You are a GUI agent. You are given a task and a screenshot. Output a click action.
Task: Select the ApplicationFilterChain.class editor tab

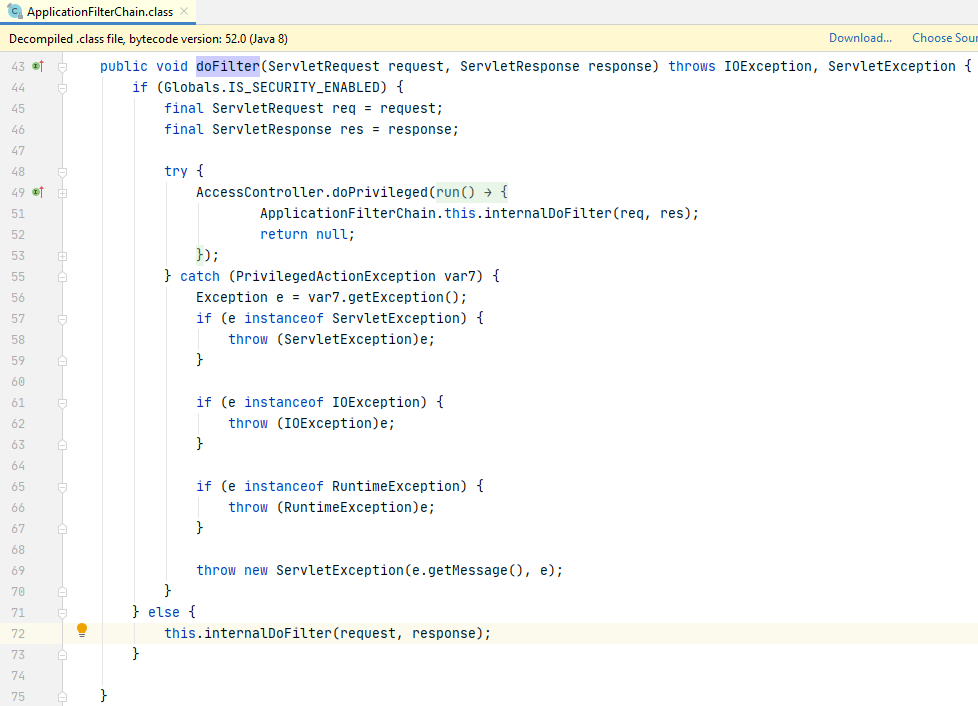[98, 12]
